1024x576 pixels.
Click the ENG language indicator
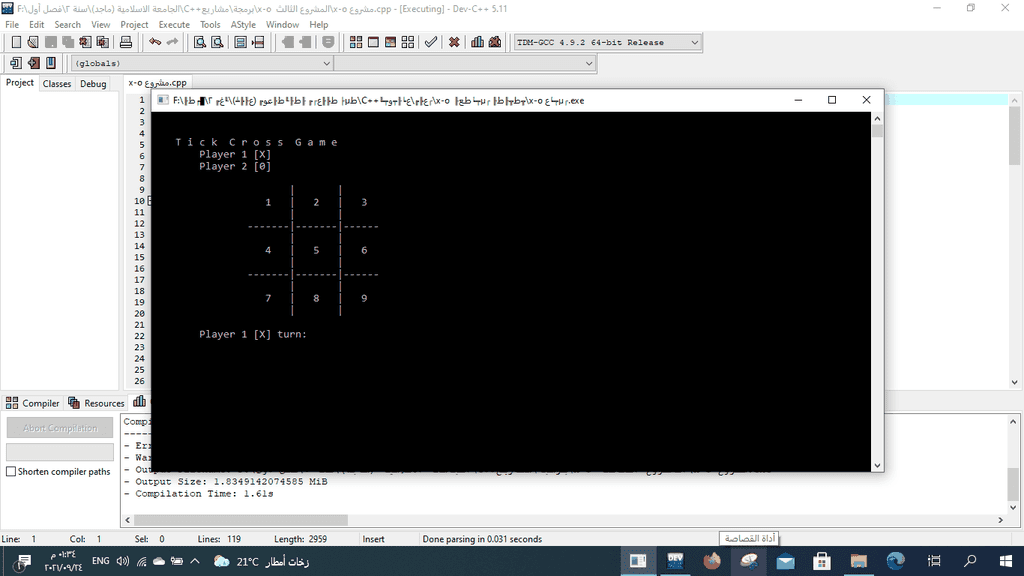[x=101, y=561]
